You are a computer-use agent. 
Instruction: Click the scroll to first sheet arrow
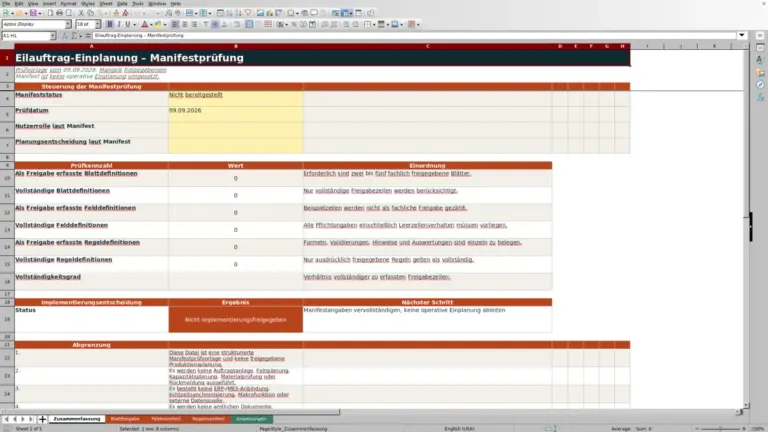(x=6, y=419)
